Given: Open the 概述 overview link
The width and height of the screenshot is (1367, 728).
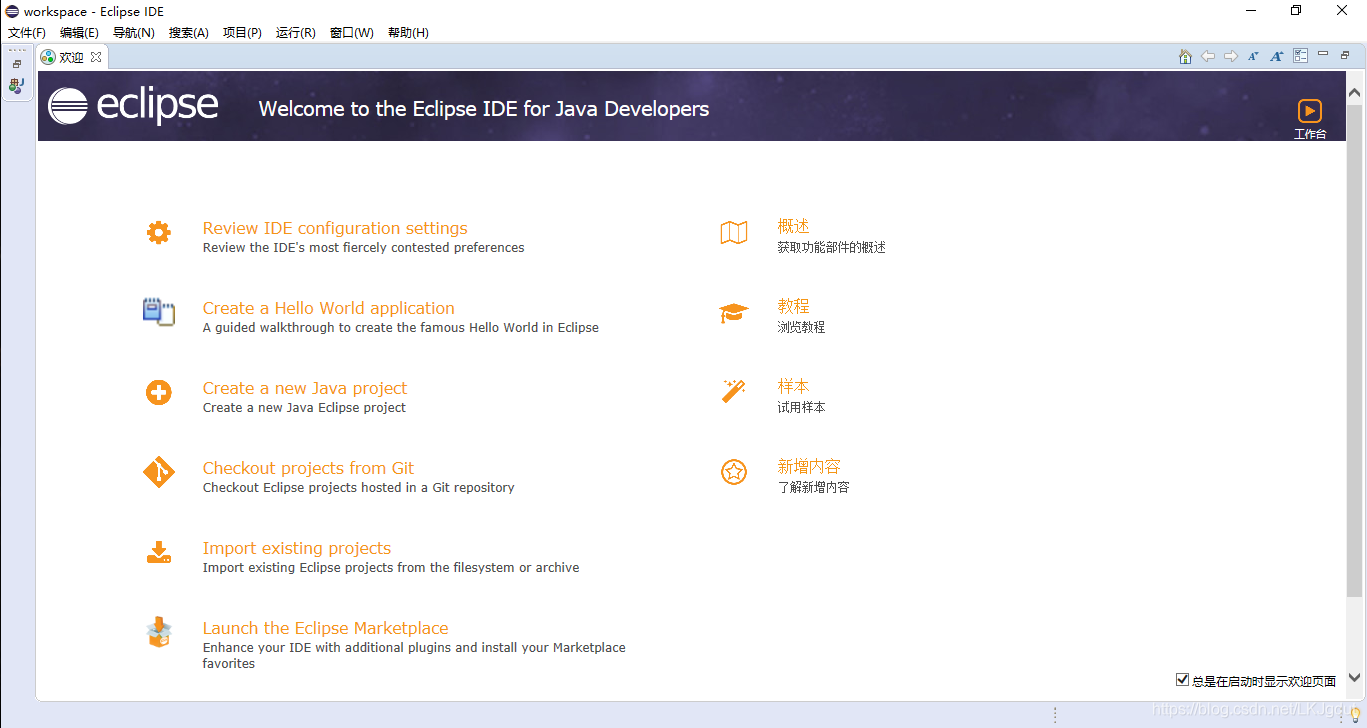Looking at the screenshot, I should (794, 227).
